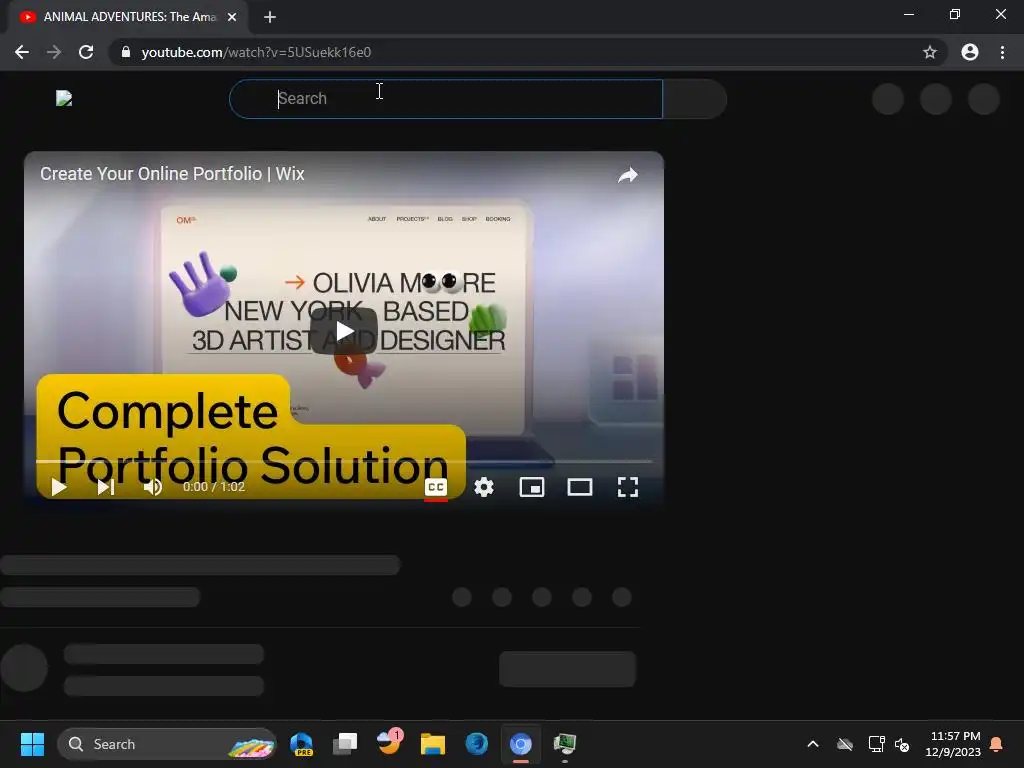Enter fullscreen with the player's fullscreen icon

click(x=628, y=487)
